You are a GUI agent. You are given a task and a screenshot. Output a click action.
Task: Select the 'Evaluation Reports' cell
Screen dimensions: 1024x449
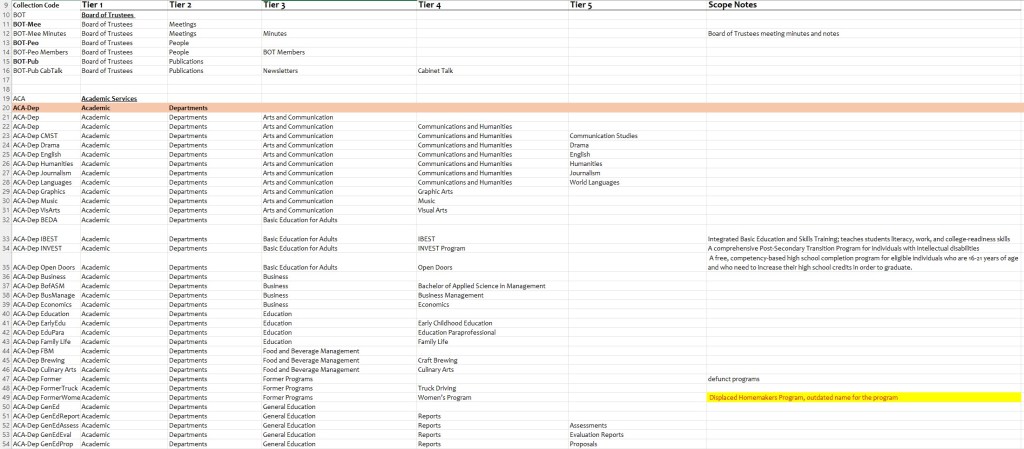tap(599, 435)
